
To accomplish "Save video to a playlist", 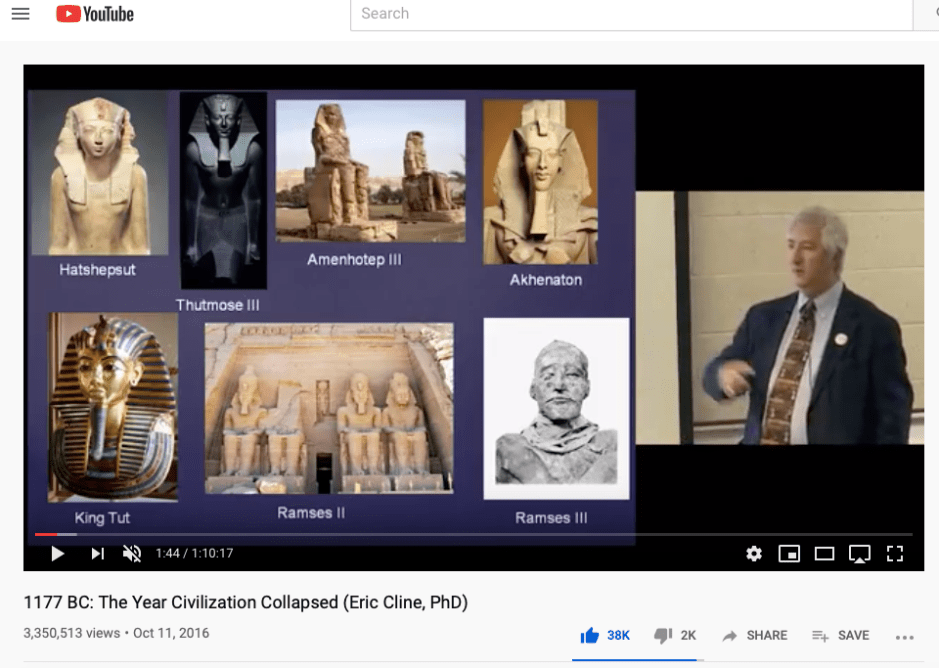I will click(840, 635).
